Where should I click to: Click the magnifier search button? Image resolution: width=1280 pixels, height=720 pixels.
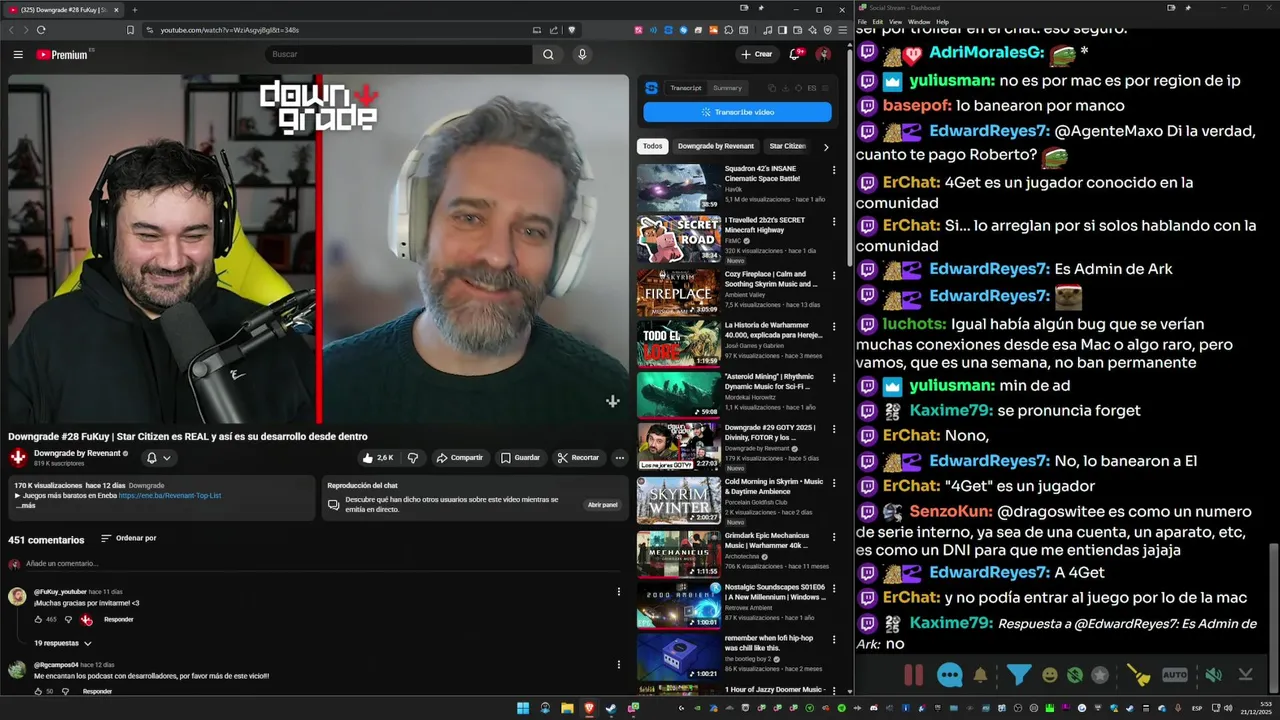point(548,54)
